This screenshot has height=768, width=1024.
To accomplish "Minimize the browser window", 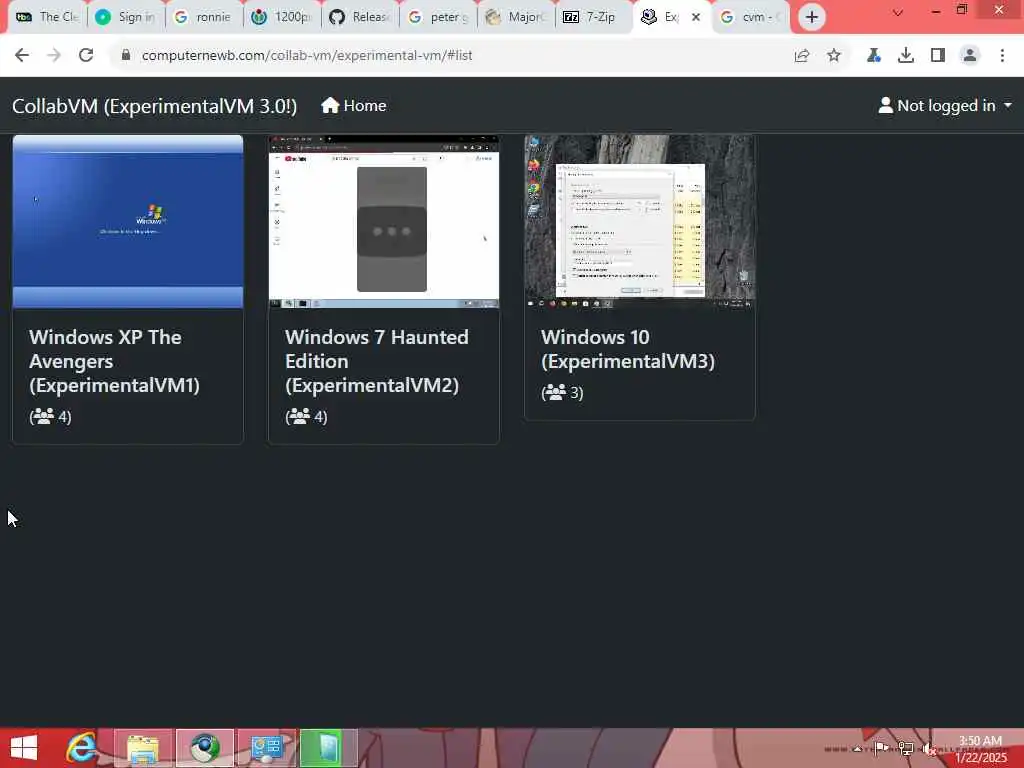I will point(936,10).
